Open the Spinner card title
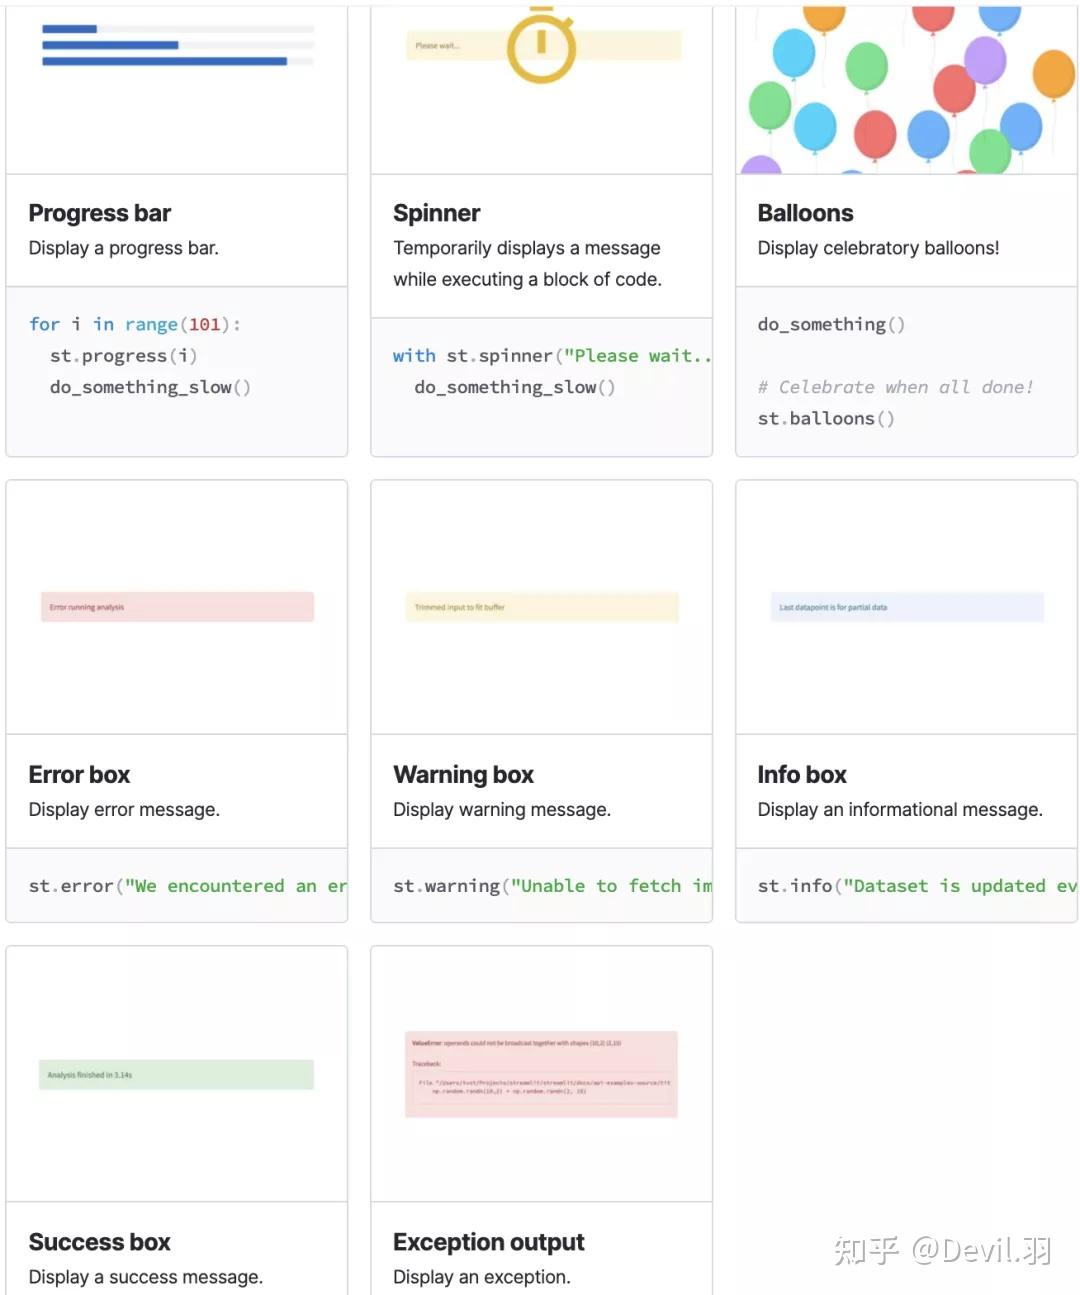 tap(436, 213)
